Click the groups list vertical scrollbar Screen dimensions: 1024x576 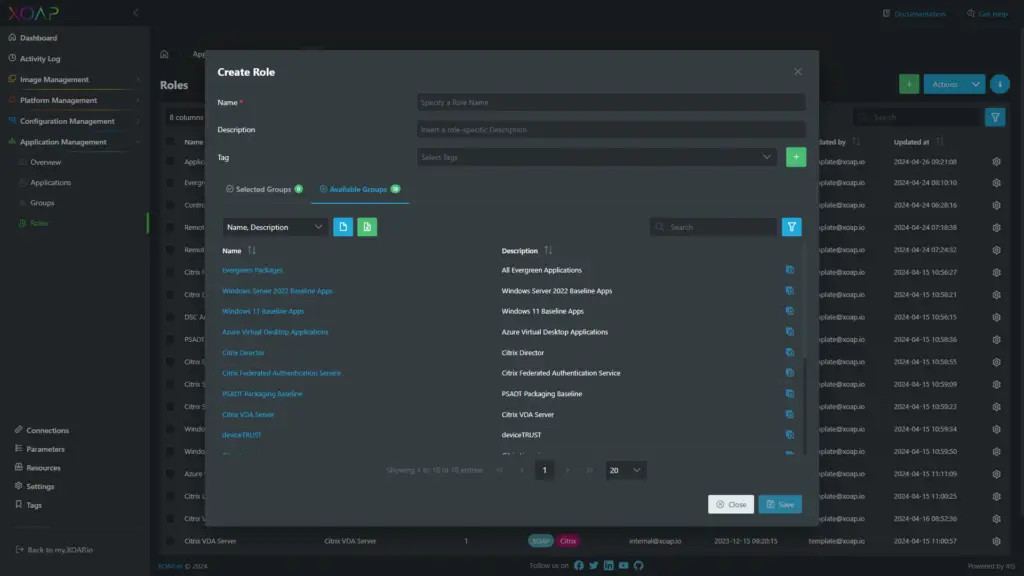[805, 405]
